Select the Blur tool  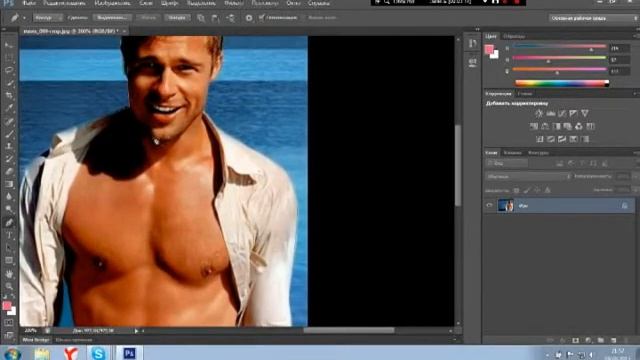click(9, 197)
